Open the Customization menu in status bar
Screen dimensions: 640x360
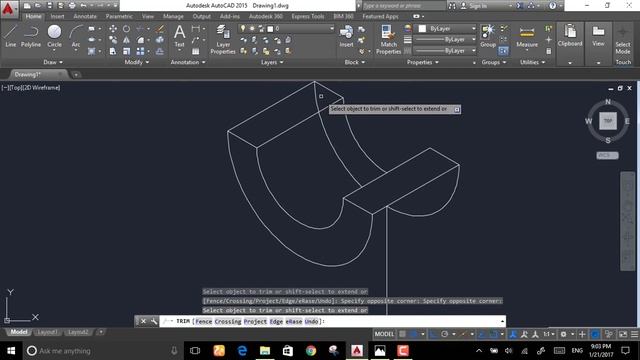point(634,334)
